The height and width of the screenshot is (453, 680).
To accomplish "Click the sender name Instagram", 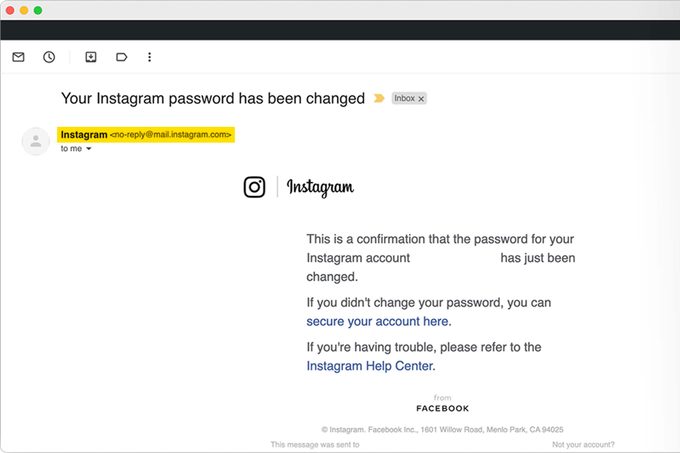I will click(84, 134).
